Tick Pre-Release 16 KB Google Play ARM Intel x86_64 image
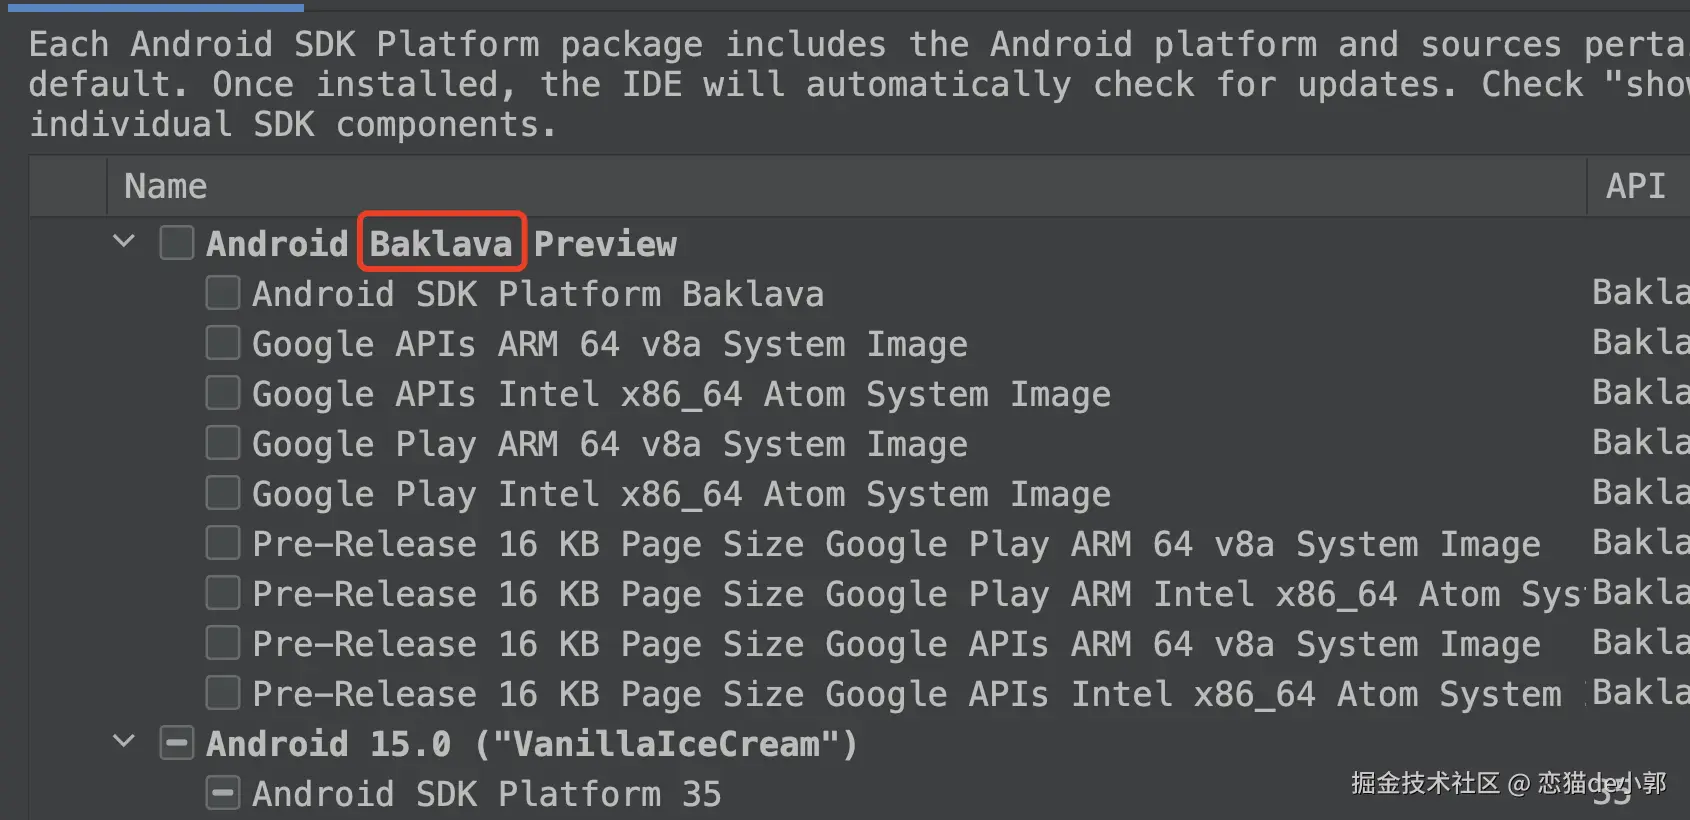 pos(222,593)
